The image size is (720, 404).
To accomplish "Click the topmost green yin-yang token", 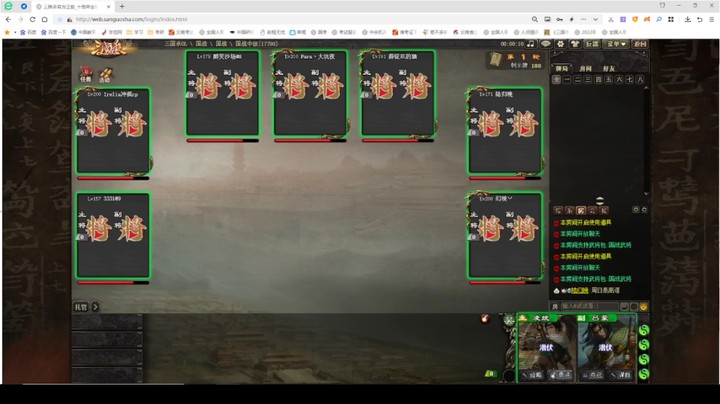I will 644,330.
